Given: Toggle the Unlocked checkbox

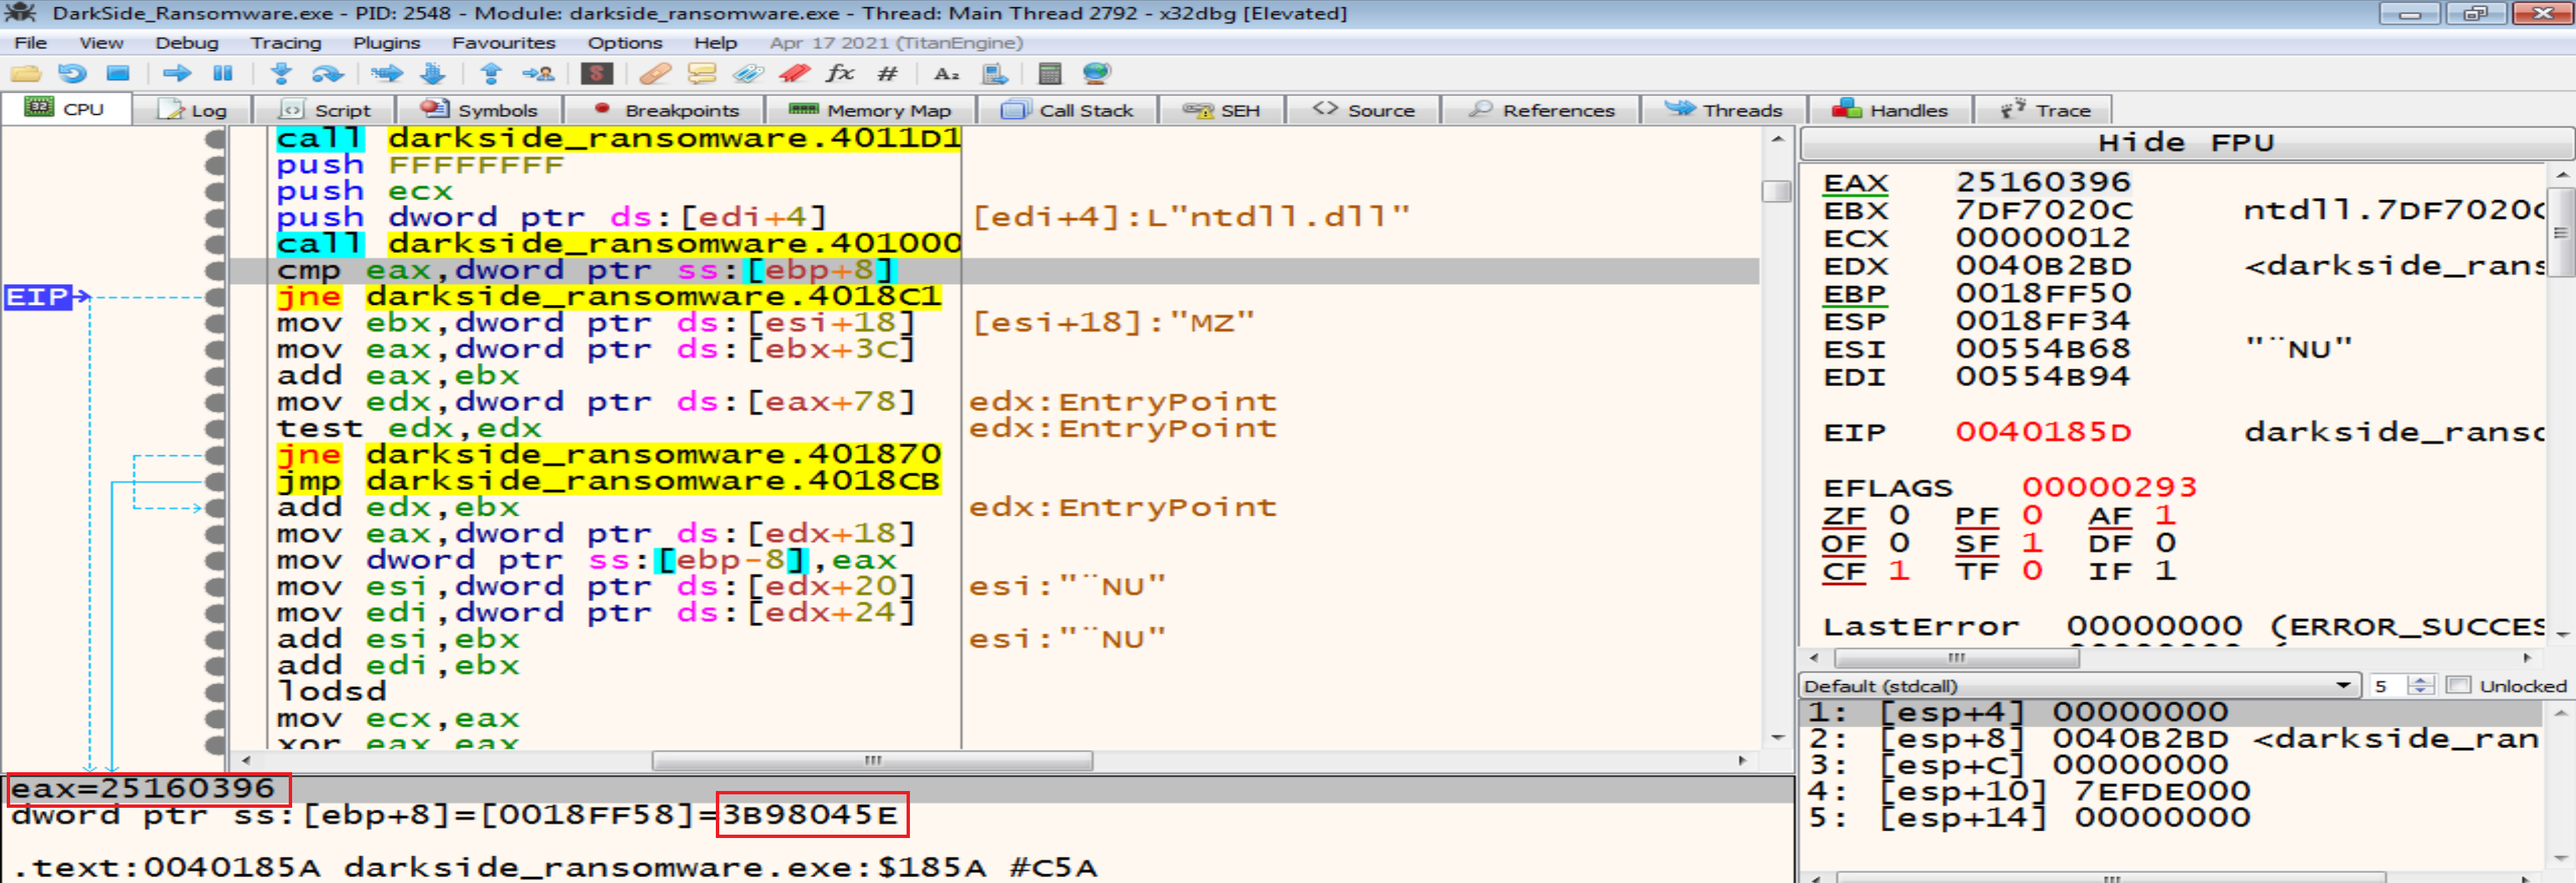Looking at the screenshot, I should point(2458,685).
